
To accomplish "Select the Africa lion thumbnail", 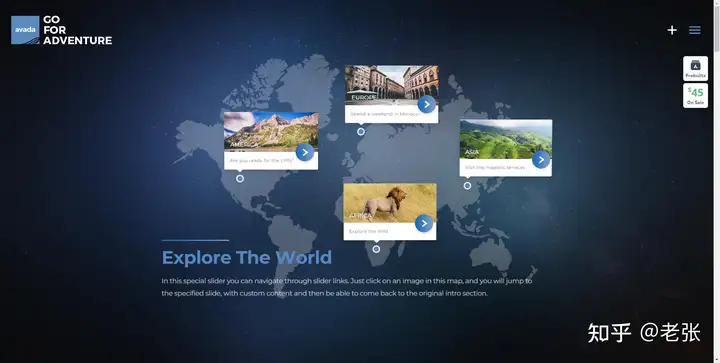I will coord(390,203).
